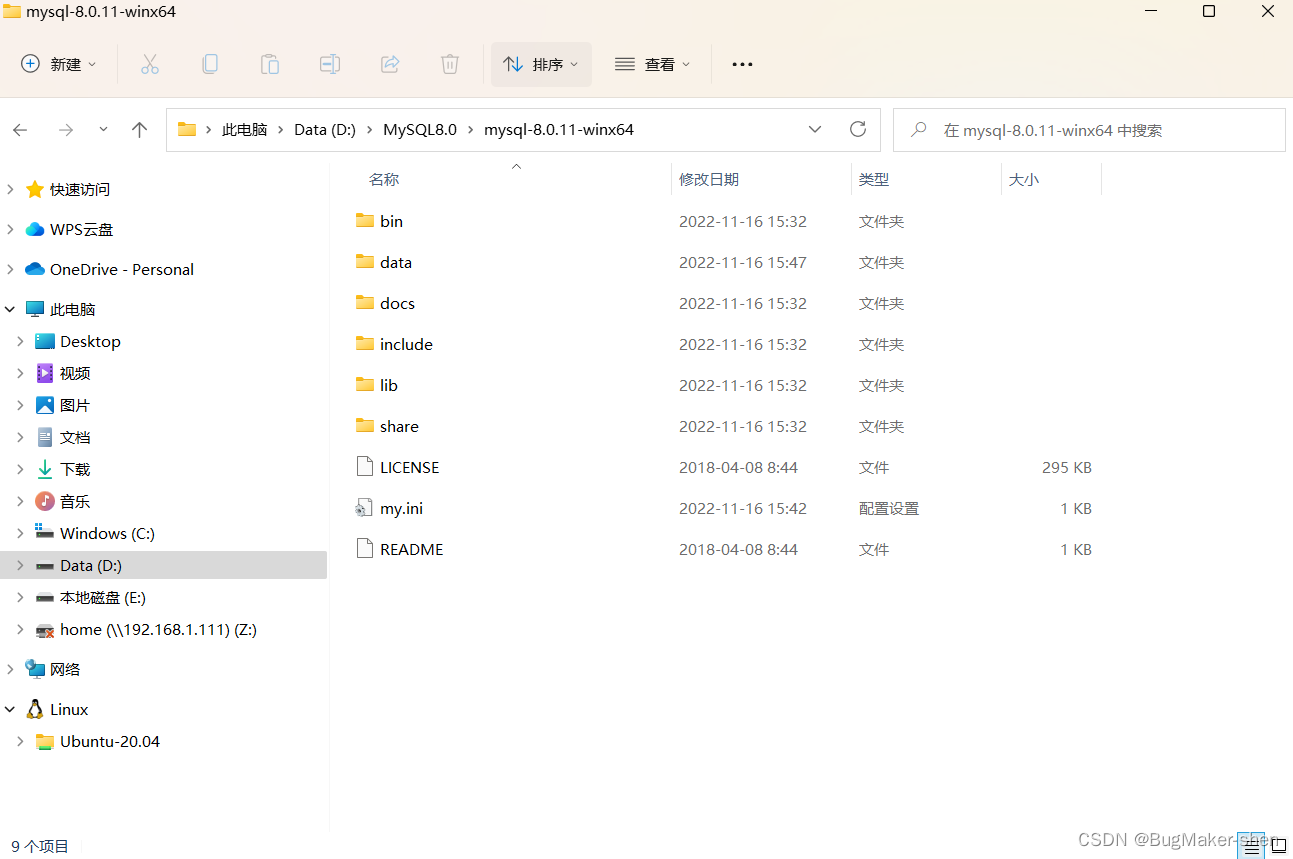1293x859 pixels.
Task: Open the bin folder icon
Action: coord(365,220)
